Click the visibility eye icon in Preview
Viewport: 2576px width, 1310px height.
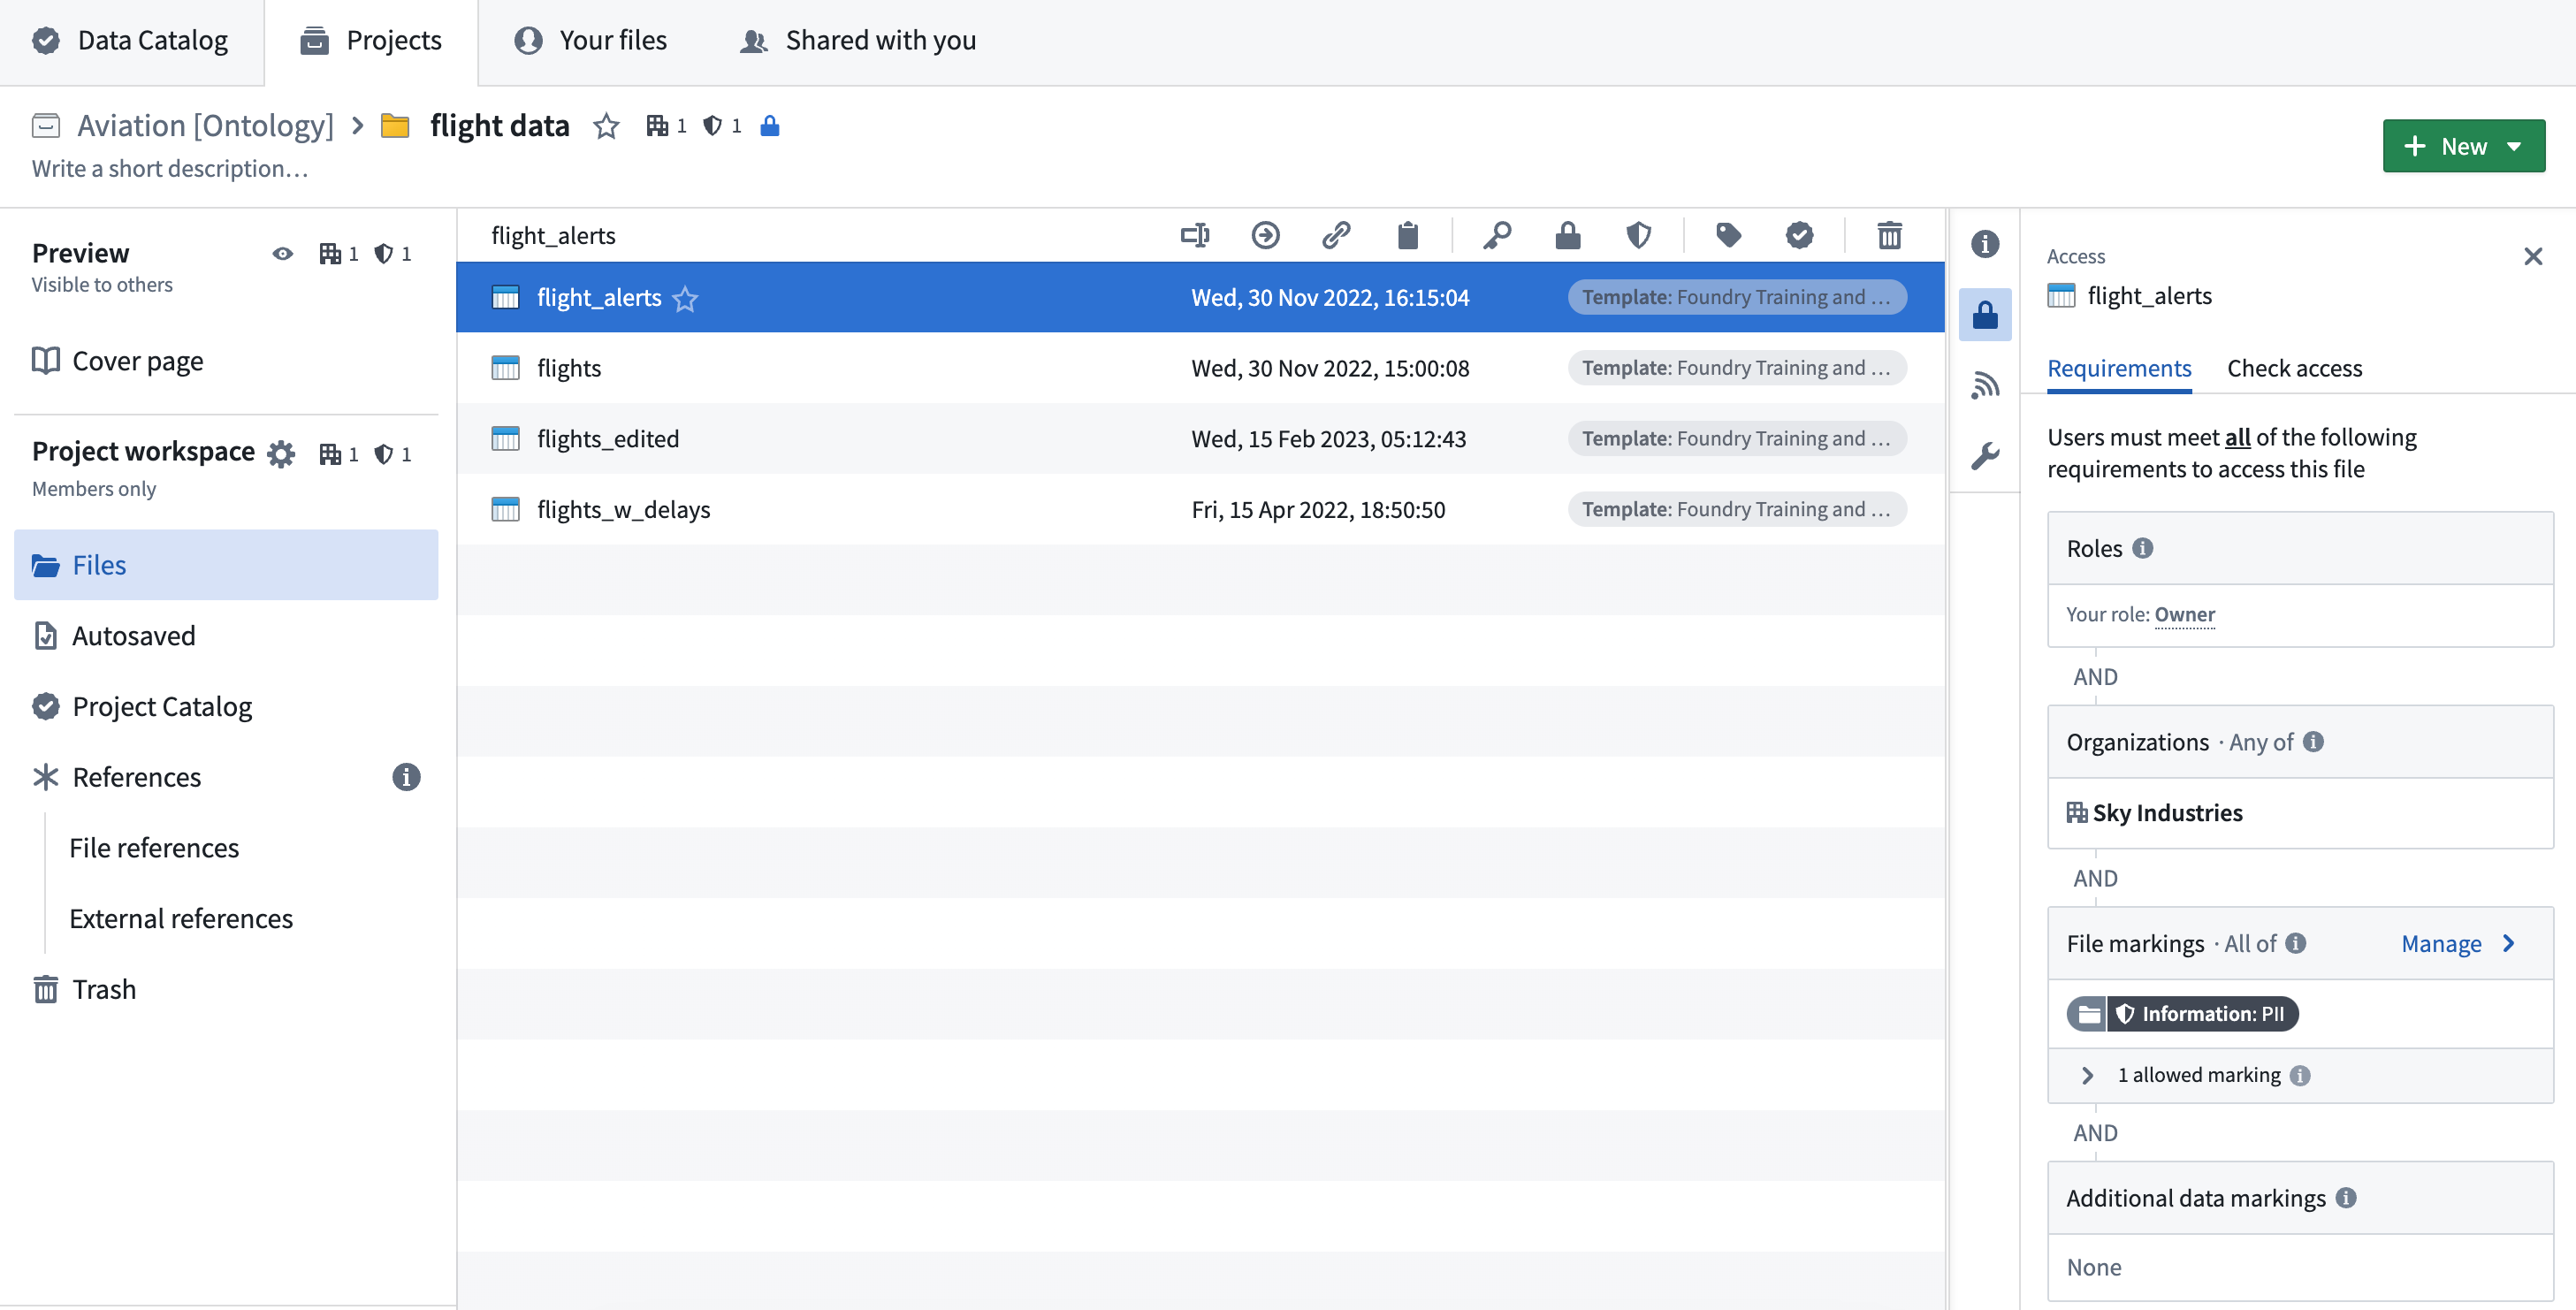[282, 252]
